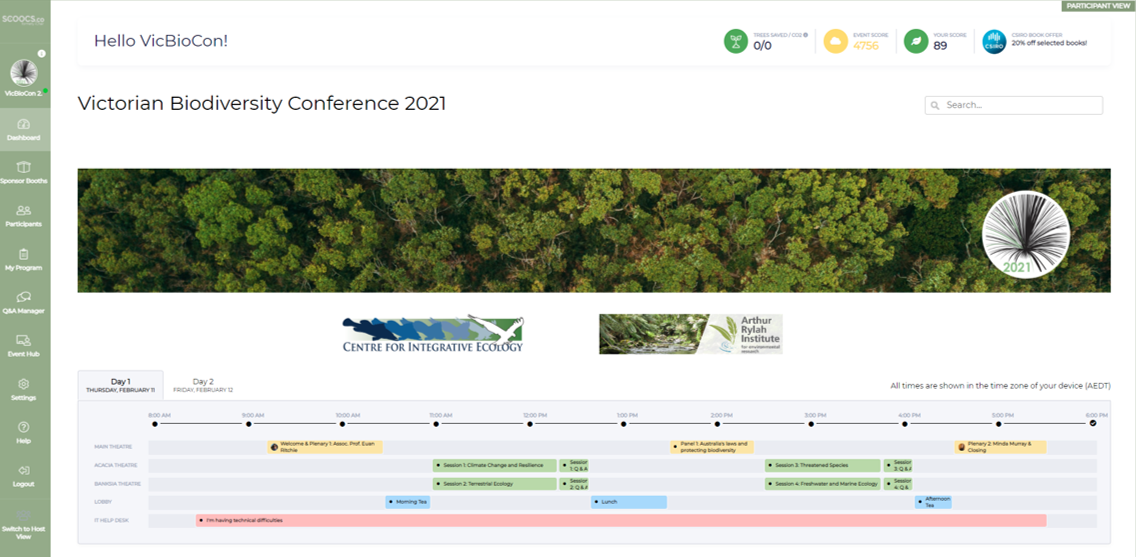Screen dimensions: 1136x557
Task: Click the Victorian Biodiversity Conference 2021 heading
Action: pos(262,104)
